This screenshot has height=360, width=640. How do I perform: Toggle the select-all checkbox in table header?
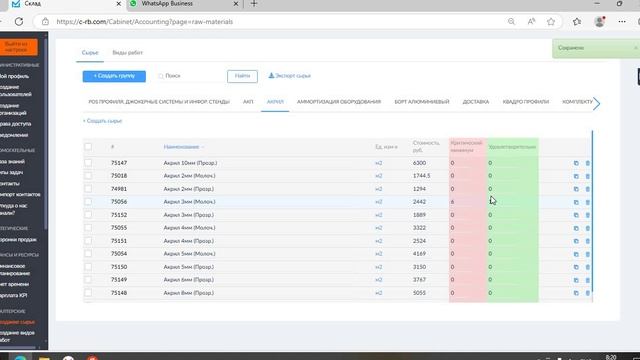(x=88, y=147)
